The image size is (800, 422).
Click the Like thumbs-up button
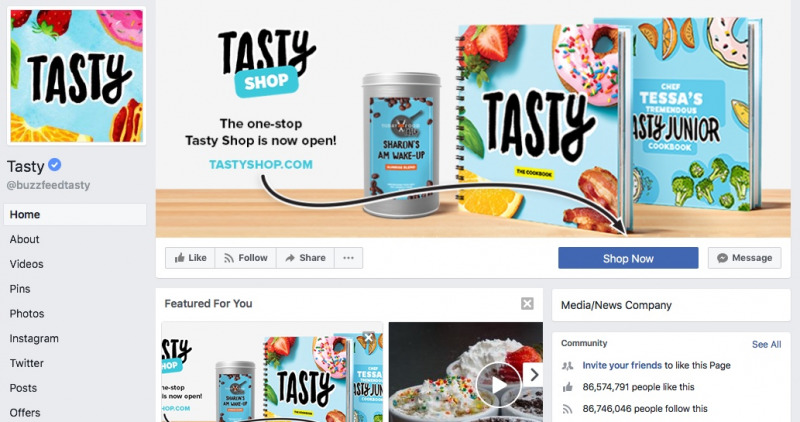tap(190, 258)
